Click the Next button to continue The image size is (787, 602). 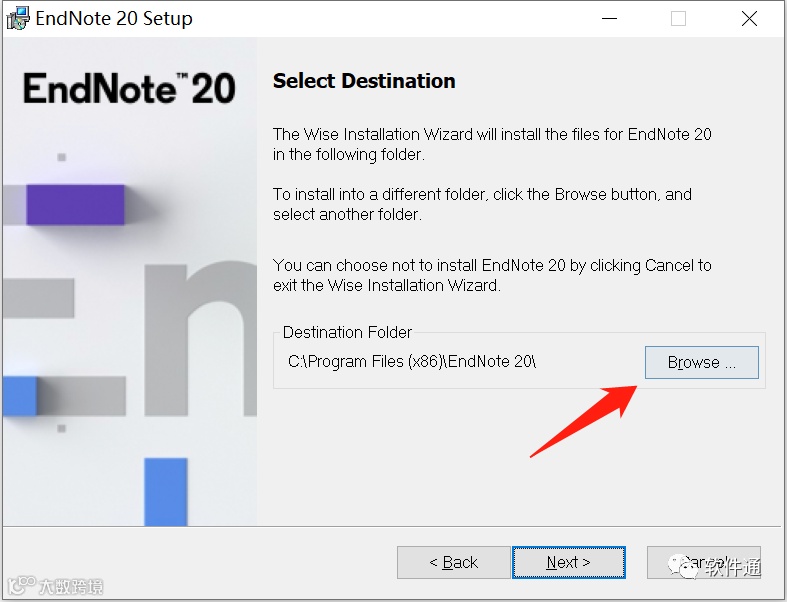tap(569, 562)
